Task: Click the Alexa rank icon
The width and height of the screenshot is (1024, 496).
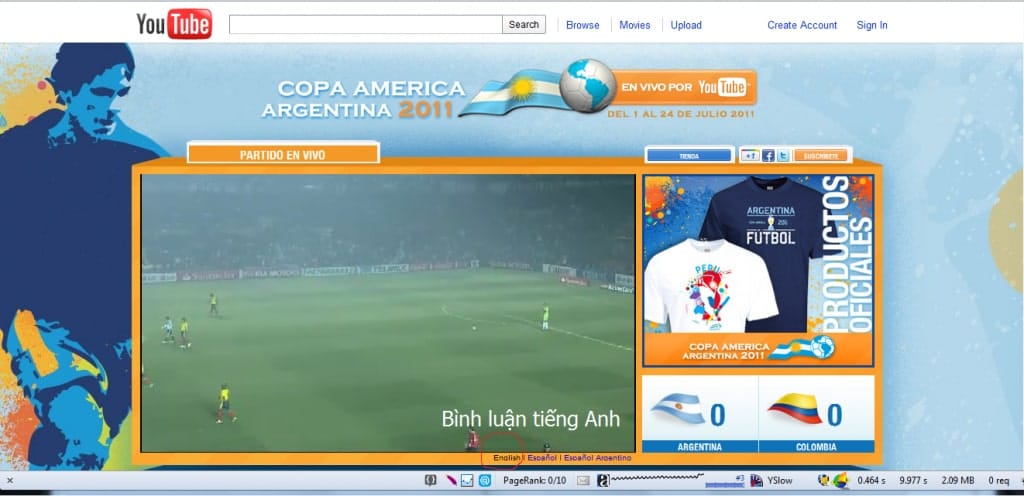Action: point(603,480)
